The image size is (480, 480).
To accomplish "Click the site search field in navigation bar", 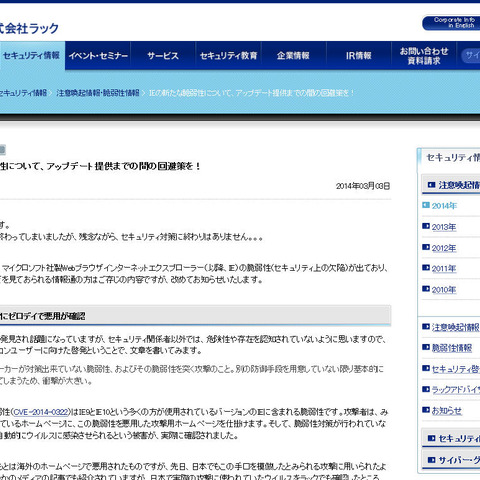I will (x=471, y=56).
